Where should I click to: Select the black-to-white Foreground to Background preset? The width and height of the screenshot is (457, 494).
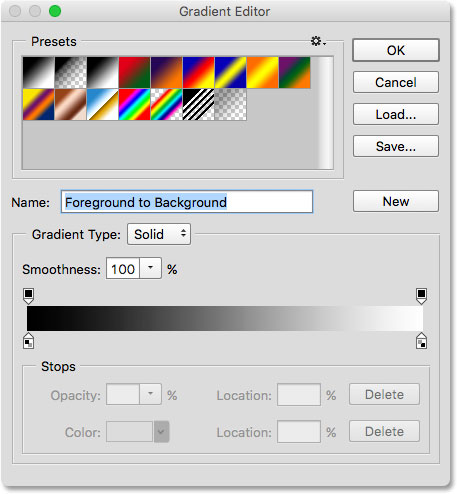click(x=39, y=72)
